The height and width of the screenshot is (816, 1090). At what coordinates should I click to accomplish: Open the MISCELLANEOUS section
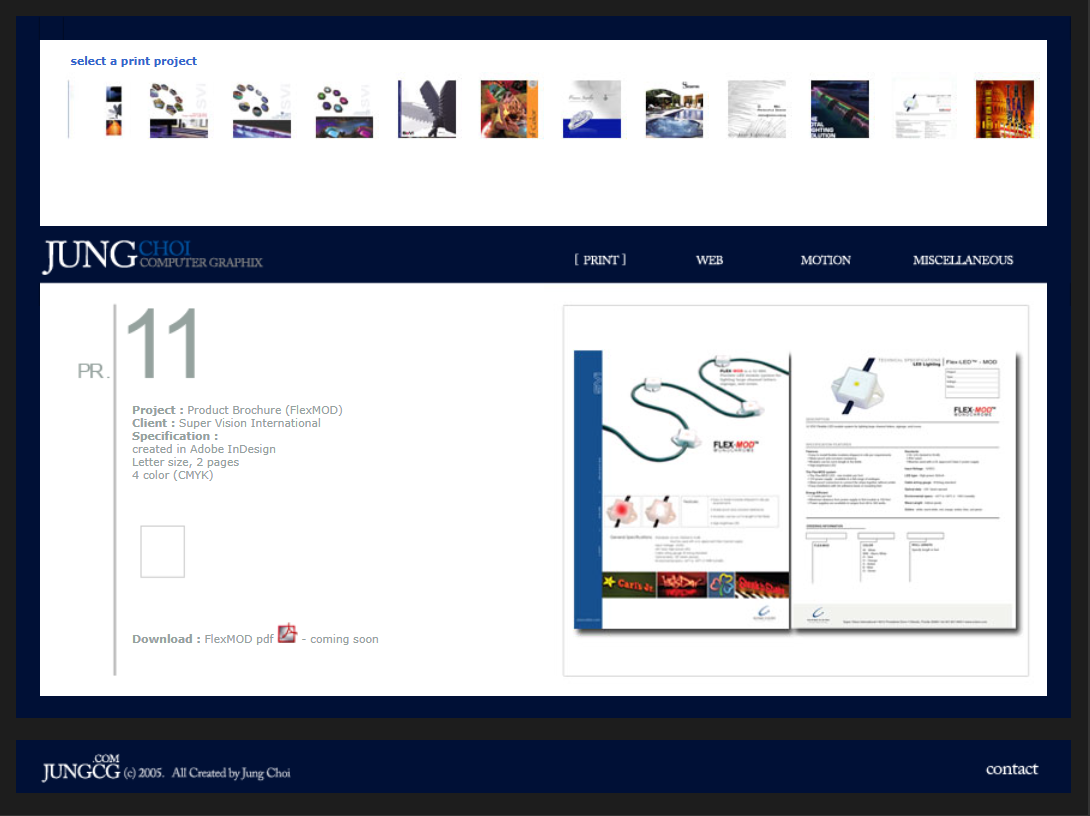pyautogui.click(x=962, y=260)
